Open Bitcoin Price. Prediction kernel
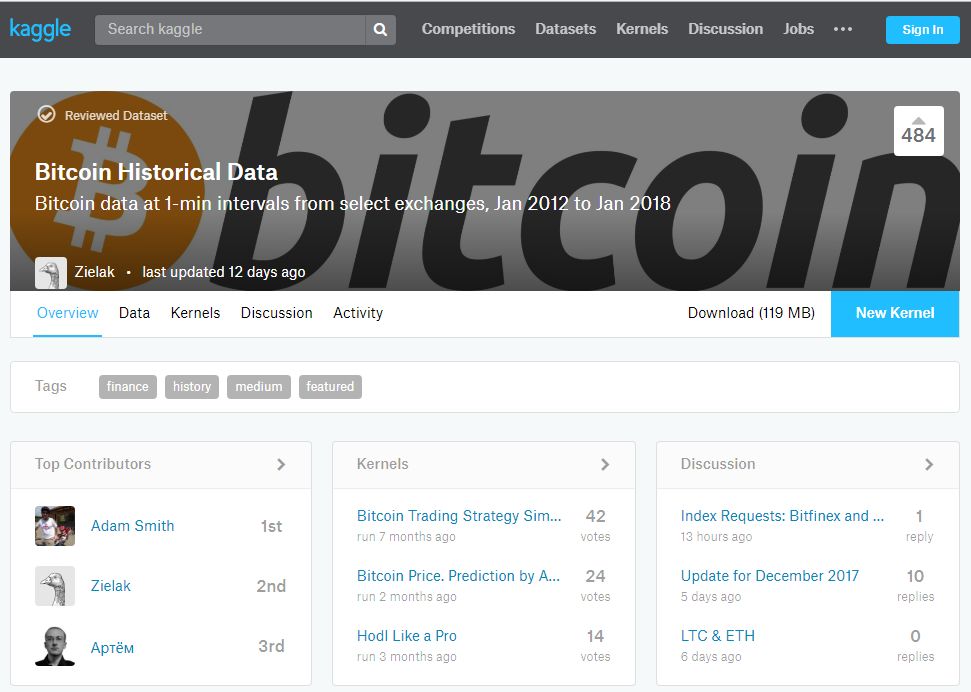971x692 pixels. pyautogui.click(x=458, y=576)
